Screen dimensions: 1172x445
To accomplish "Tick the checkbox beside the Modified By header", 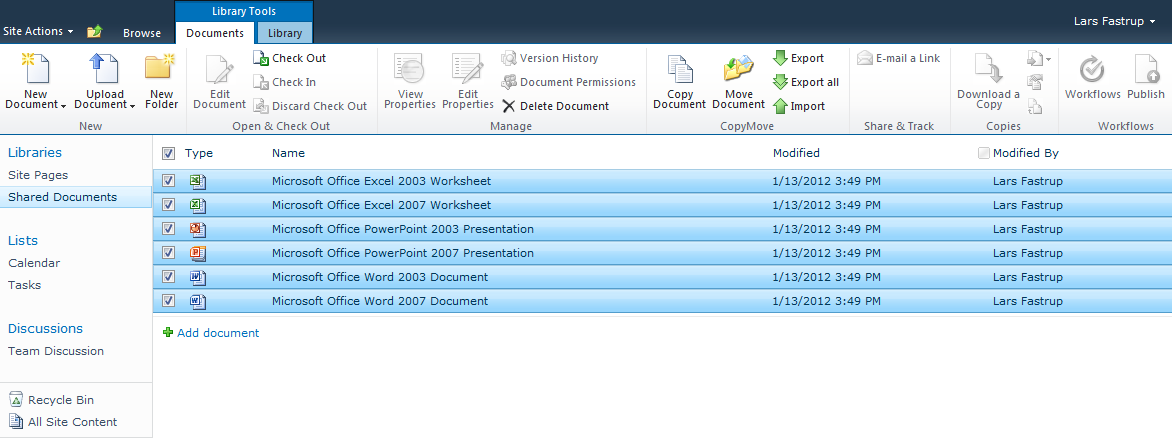I will (984, 153).
